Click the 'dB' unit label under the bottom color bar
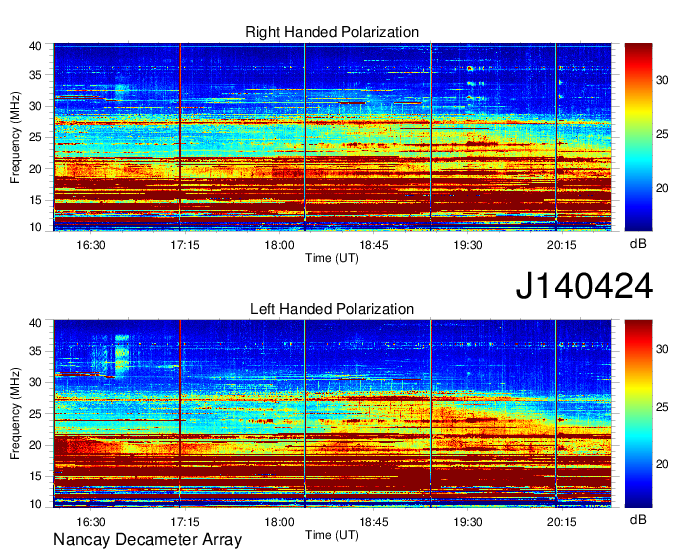680x552 pixels. tap(638, 519)
